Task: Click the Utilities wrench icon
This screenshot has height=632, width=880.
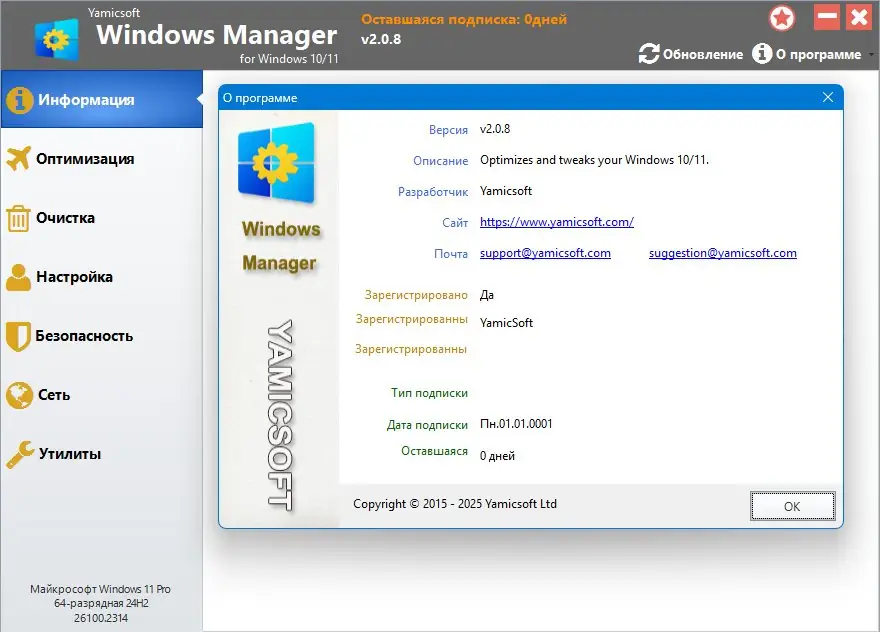Action: (20, 454)
